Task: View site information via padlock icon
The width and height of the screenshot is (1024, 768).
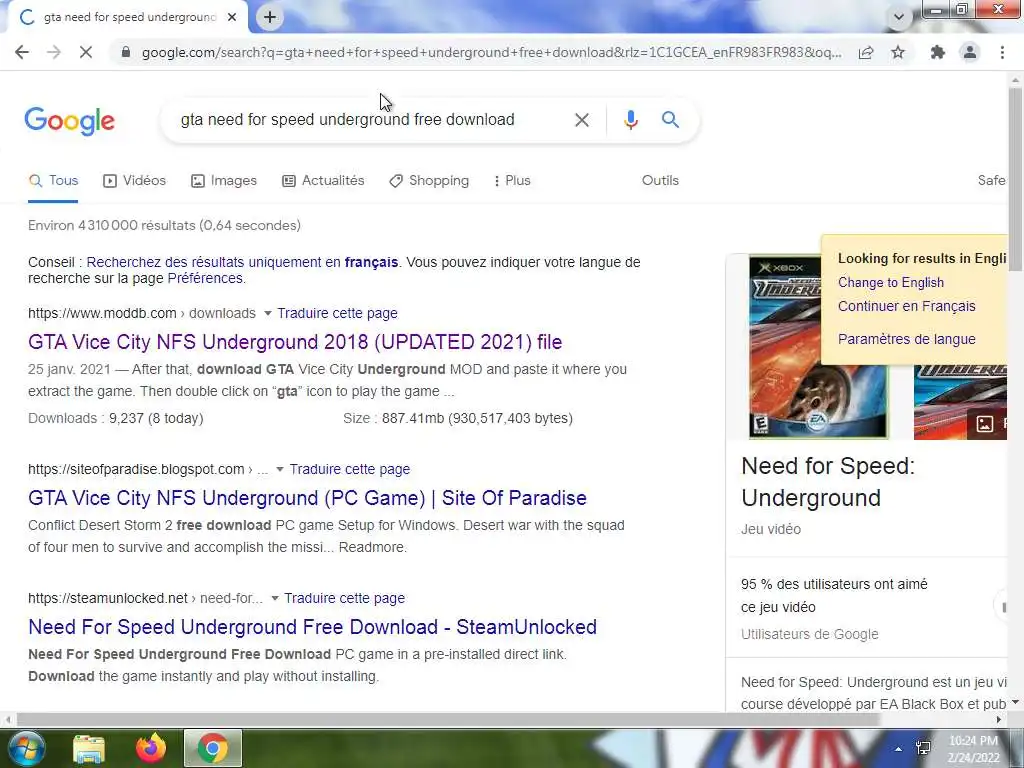Action: (126, 52)
